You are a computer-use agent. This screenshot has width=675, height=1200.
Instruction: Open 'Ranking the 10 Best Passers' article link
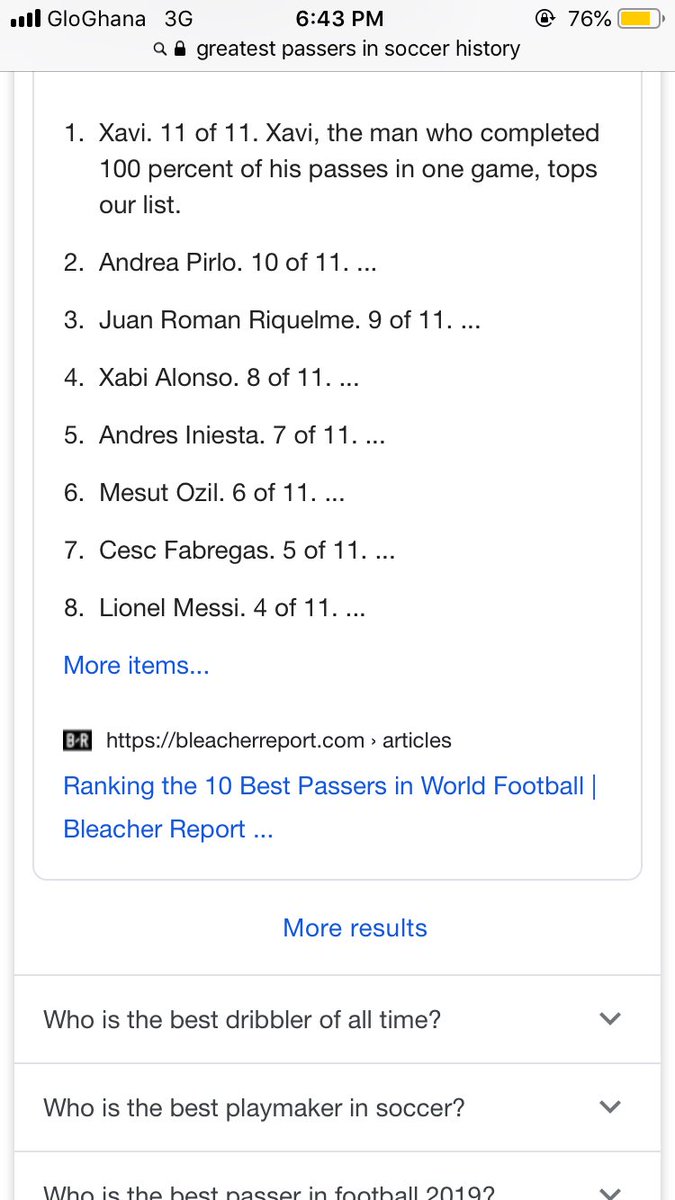click(330, 807)
